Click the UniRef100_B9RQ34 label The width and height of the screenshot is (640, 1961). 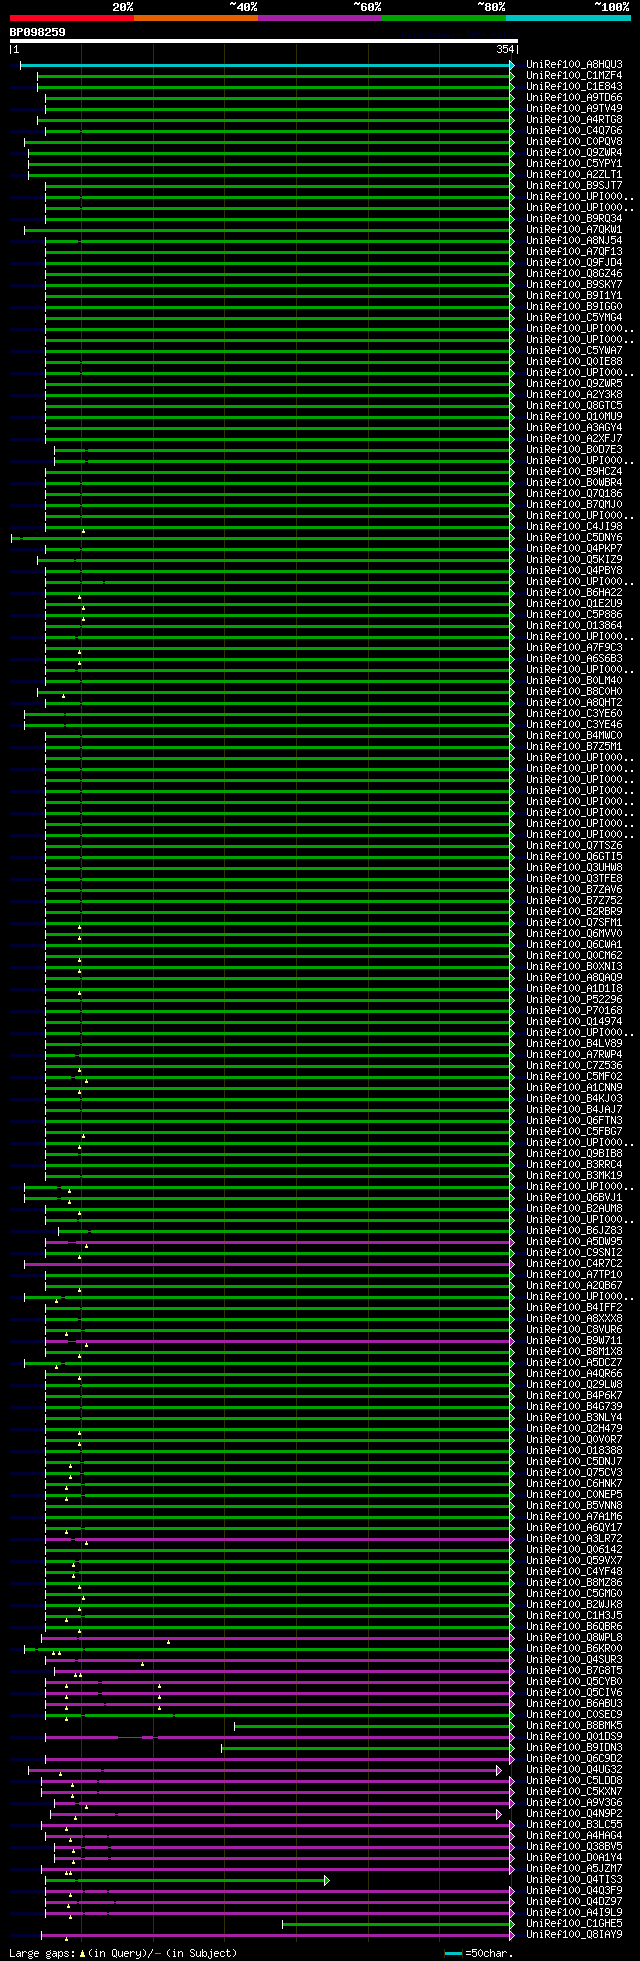tap(574, 218)
